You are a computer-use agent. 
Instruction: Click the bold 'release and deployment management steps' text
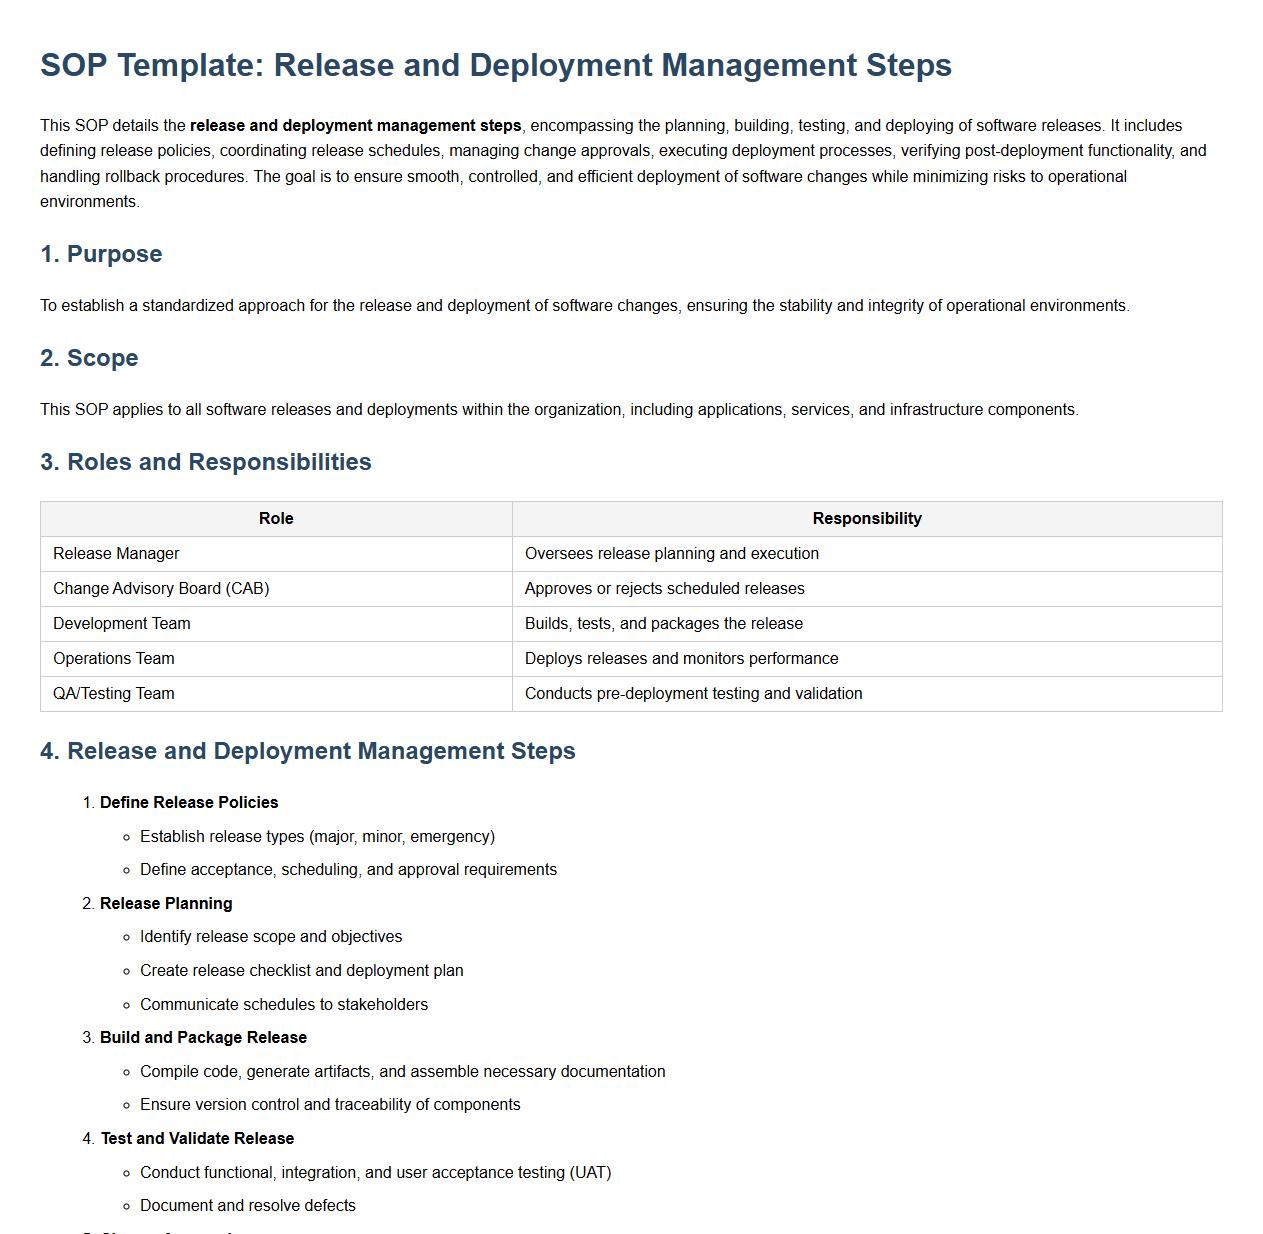coord(355,126)
